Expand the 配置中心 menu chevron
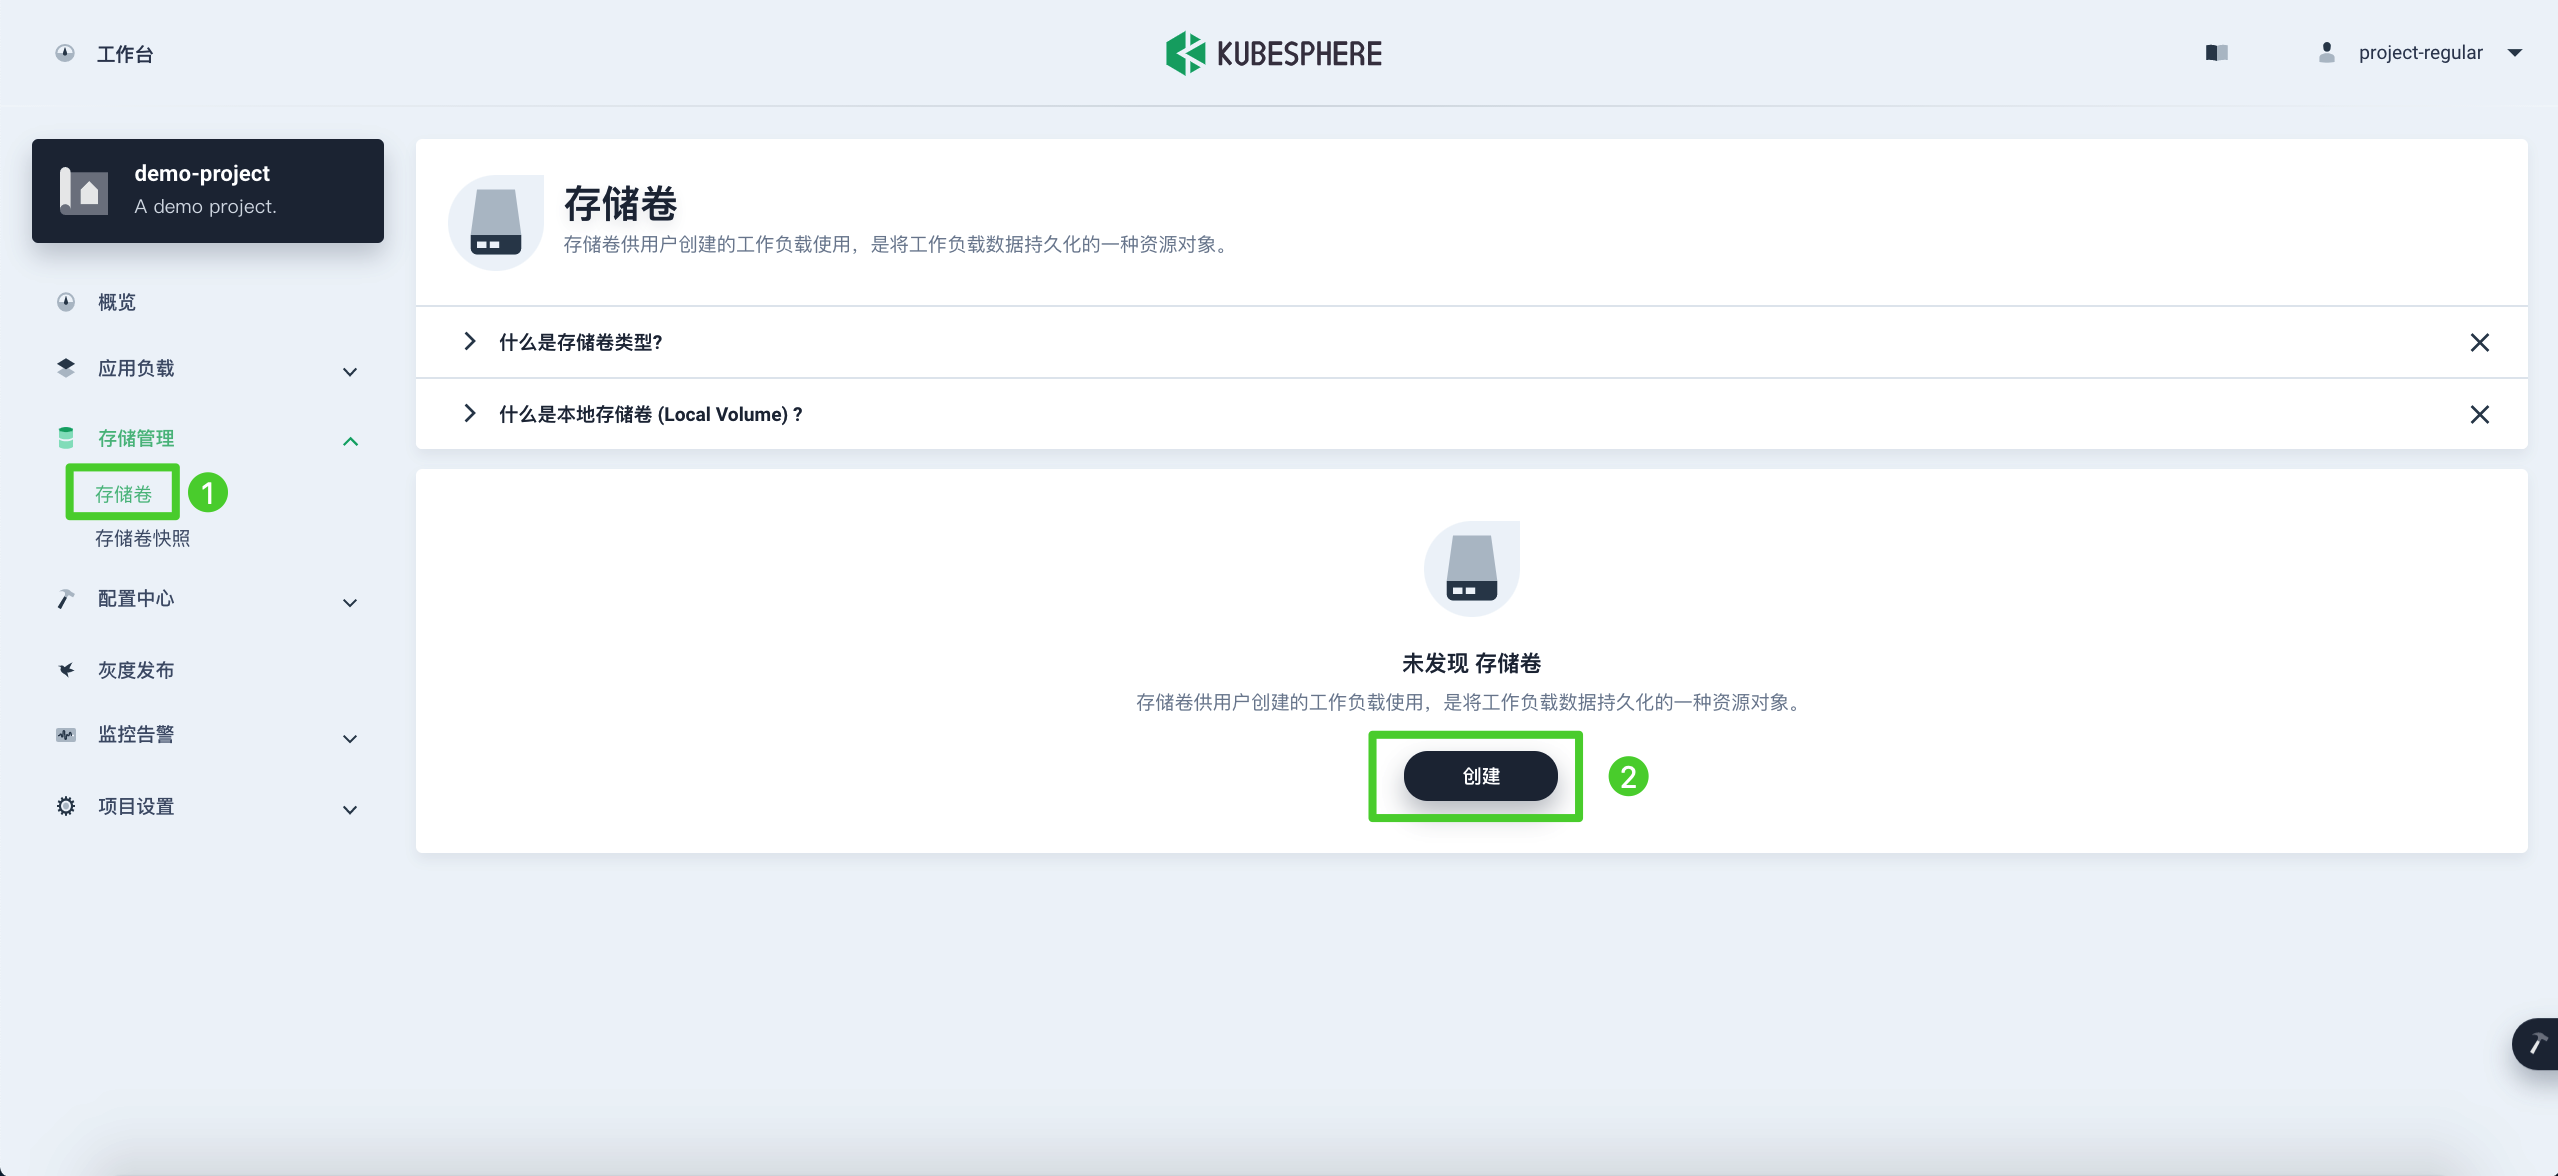 tap(350, 602)
